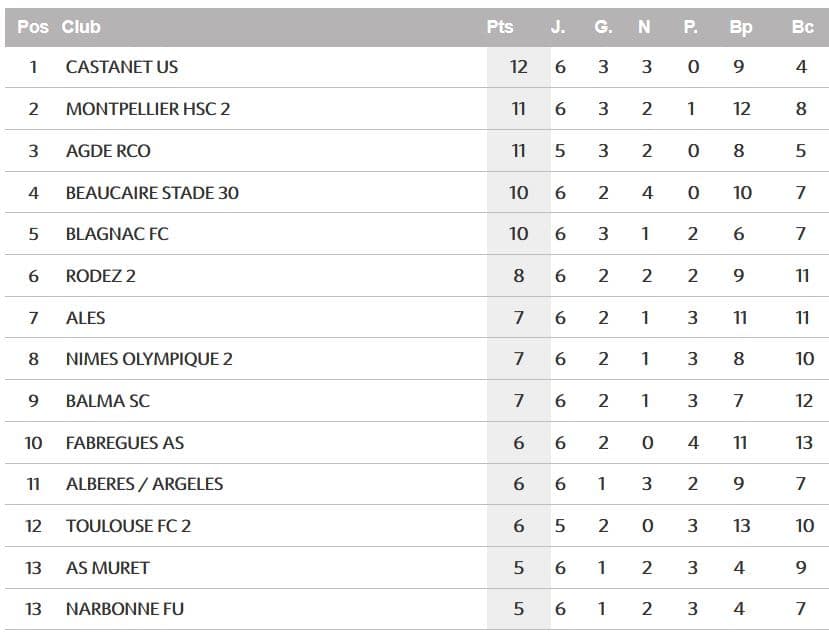
Task: Click FABREGUES AS team name
Action: click(x=125, y=443)
